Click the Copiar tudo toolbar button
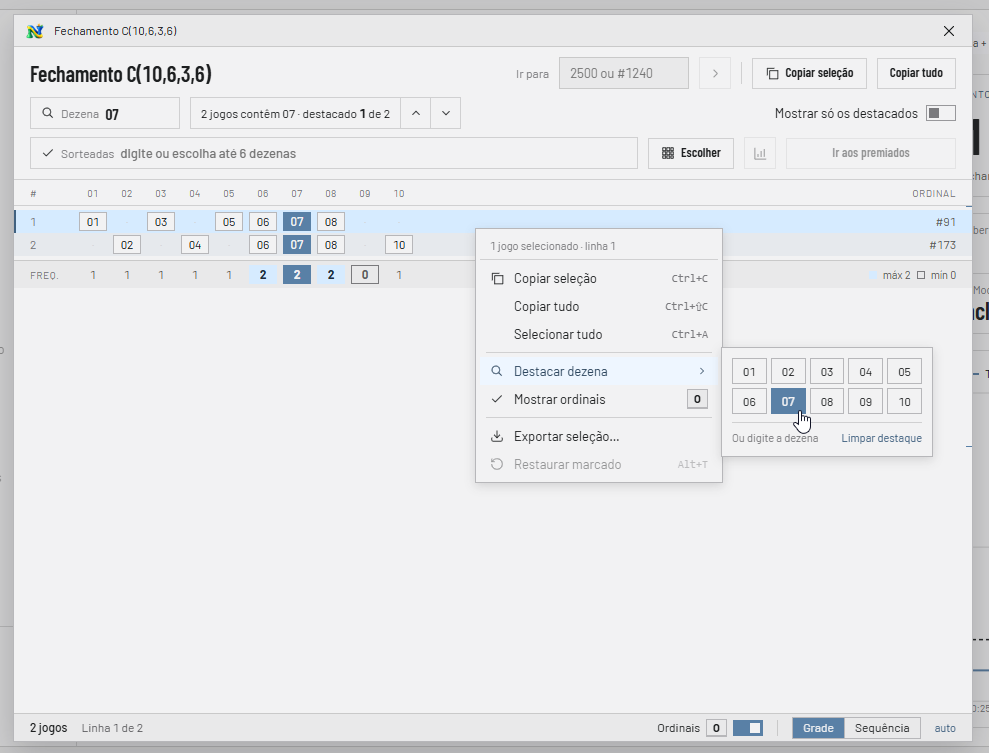Image resolution: width=989 pixels, height=753 pixels. (x=916, y=73)
